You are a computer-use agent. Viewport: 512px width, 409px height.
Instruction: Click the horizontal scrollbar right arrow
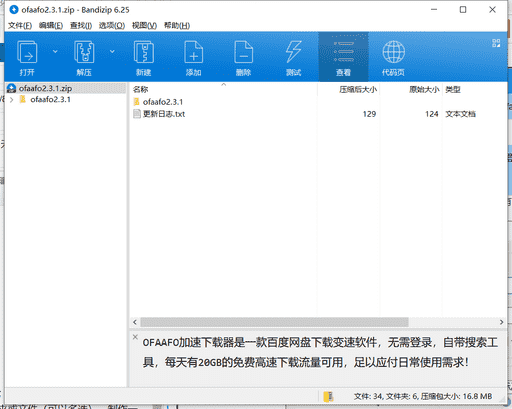501,322
